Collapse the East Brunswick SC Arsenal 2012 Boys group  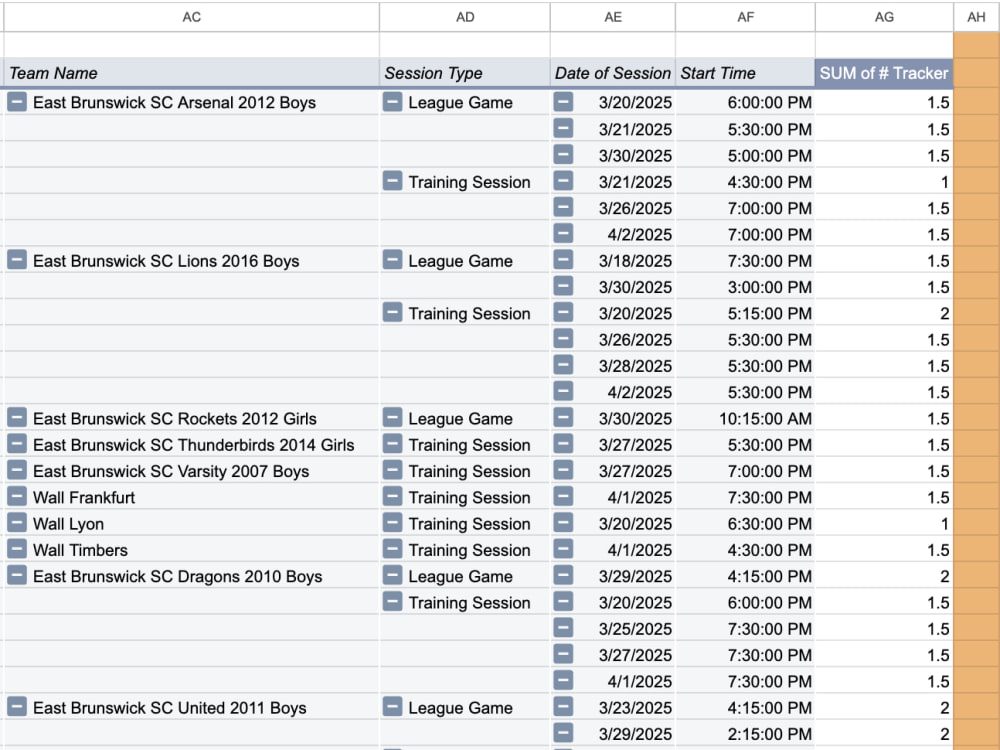click(x=17, y=101)
